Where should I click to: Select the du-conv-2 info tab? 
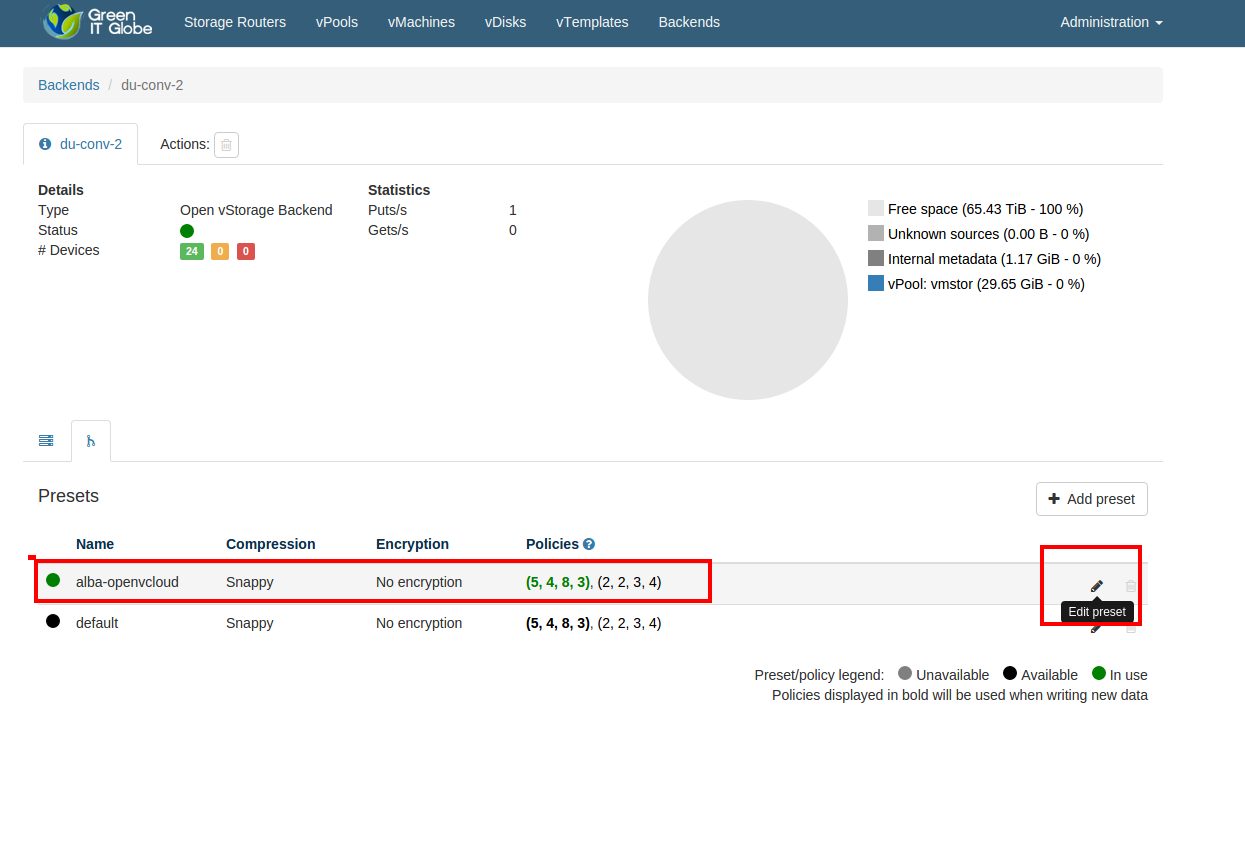[81, 144]
